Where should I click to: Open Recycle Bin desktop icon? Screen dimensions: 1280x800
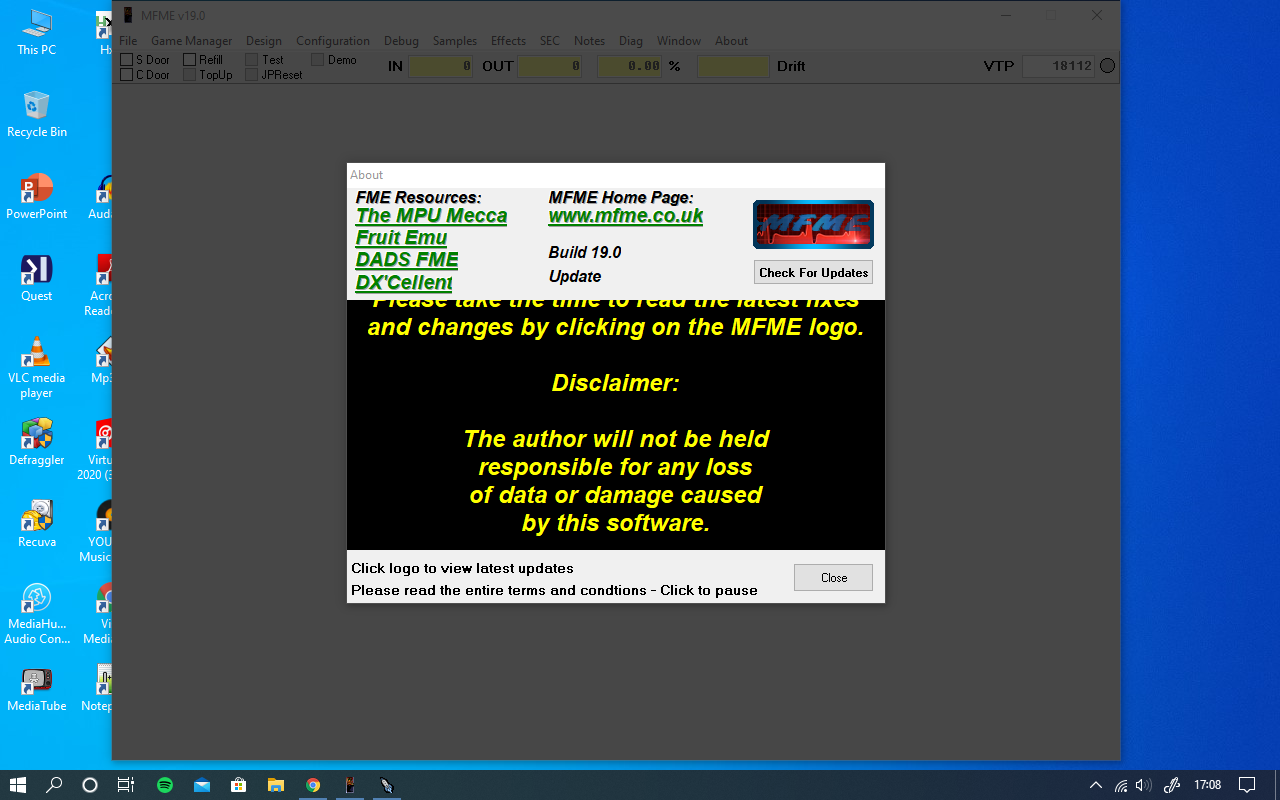[x=37, y=114]
